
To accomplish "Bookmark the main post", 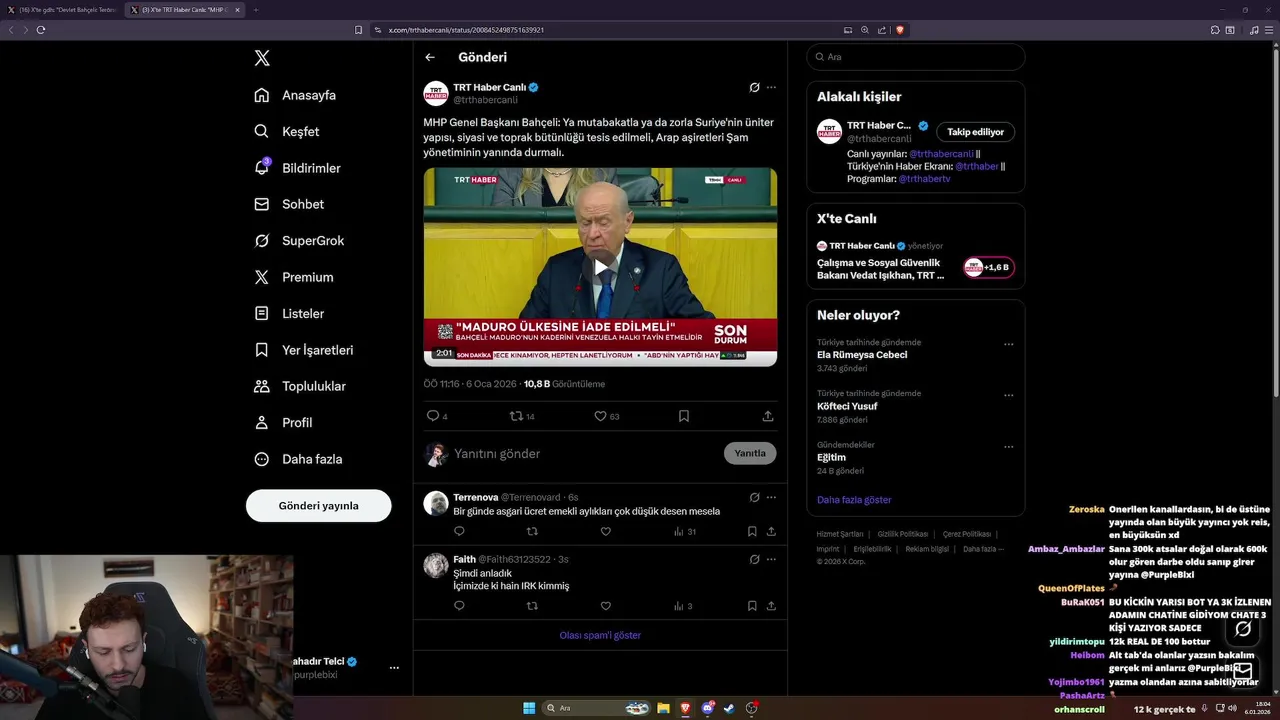I will point(684,416).
